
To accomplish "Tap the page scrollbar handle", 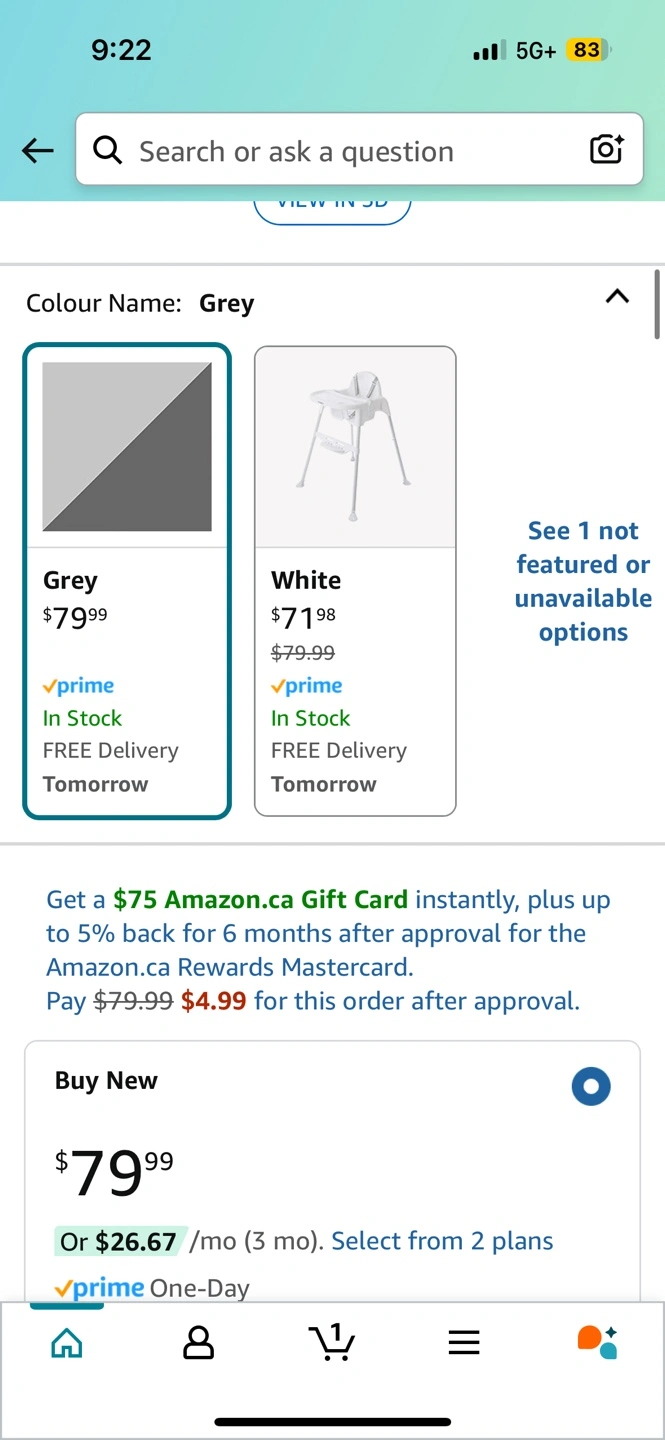I will tap(657, 304).
